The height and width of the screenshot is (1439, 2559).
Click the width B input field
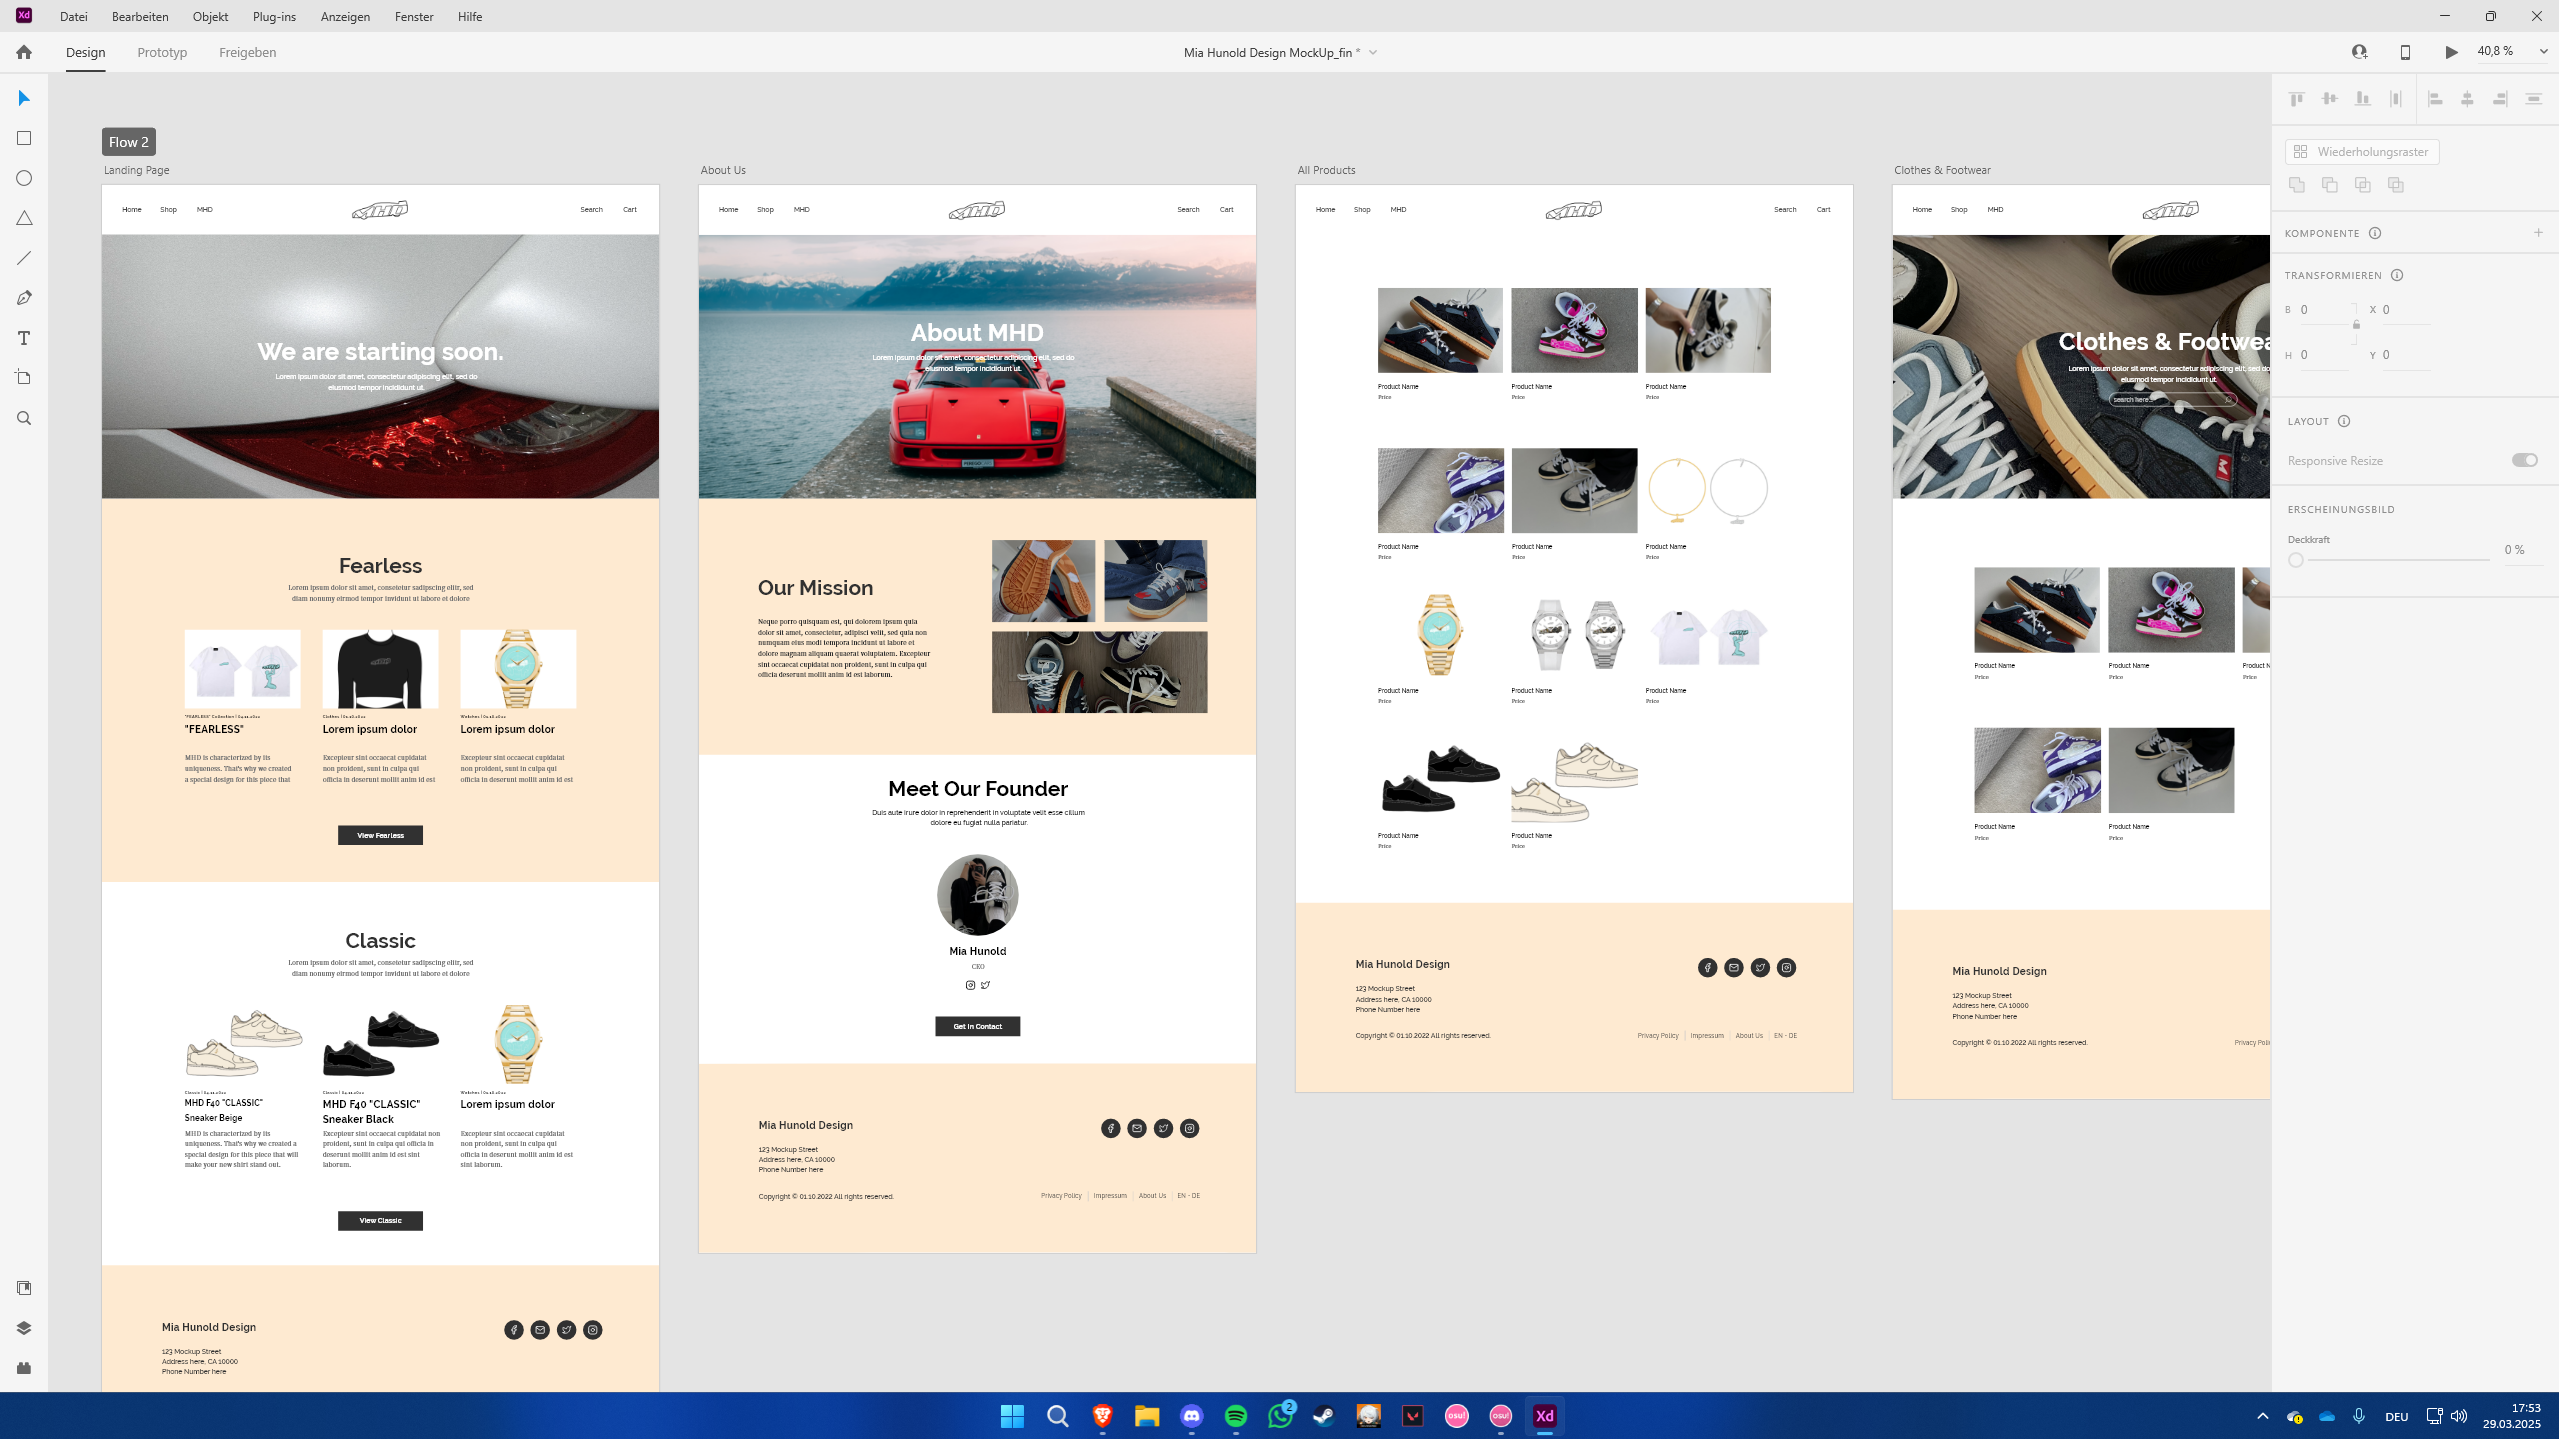[2321, 310]
